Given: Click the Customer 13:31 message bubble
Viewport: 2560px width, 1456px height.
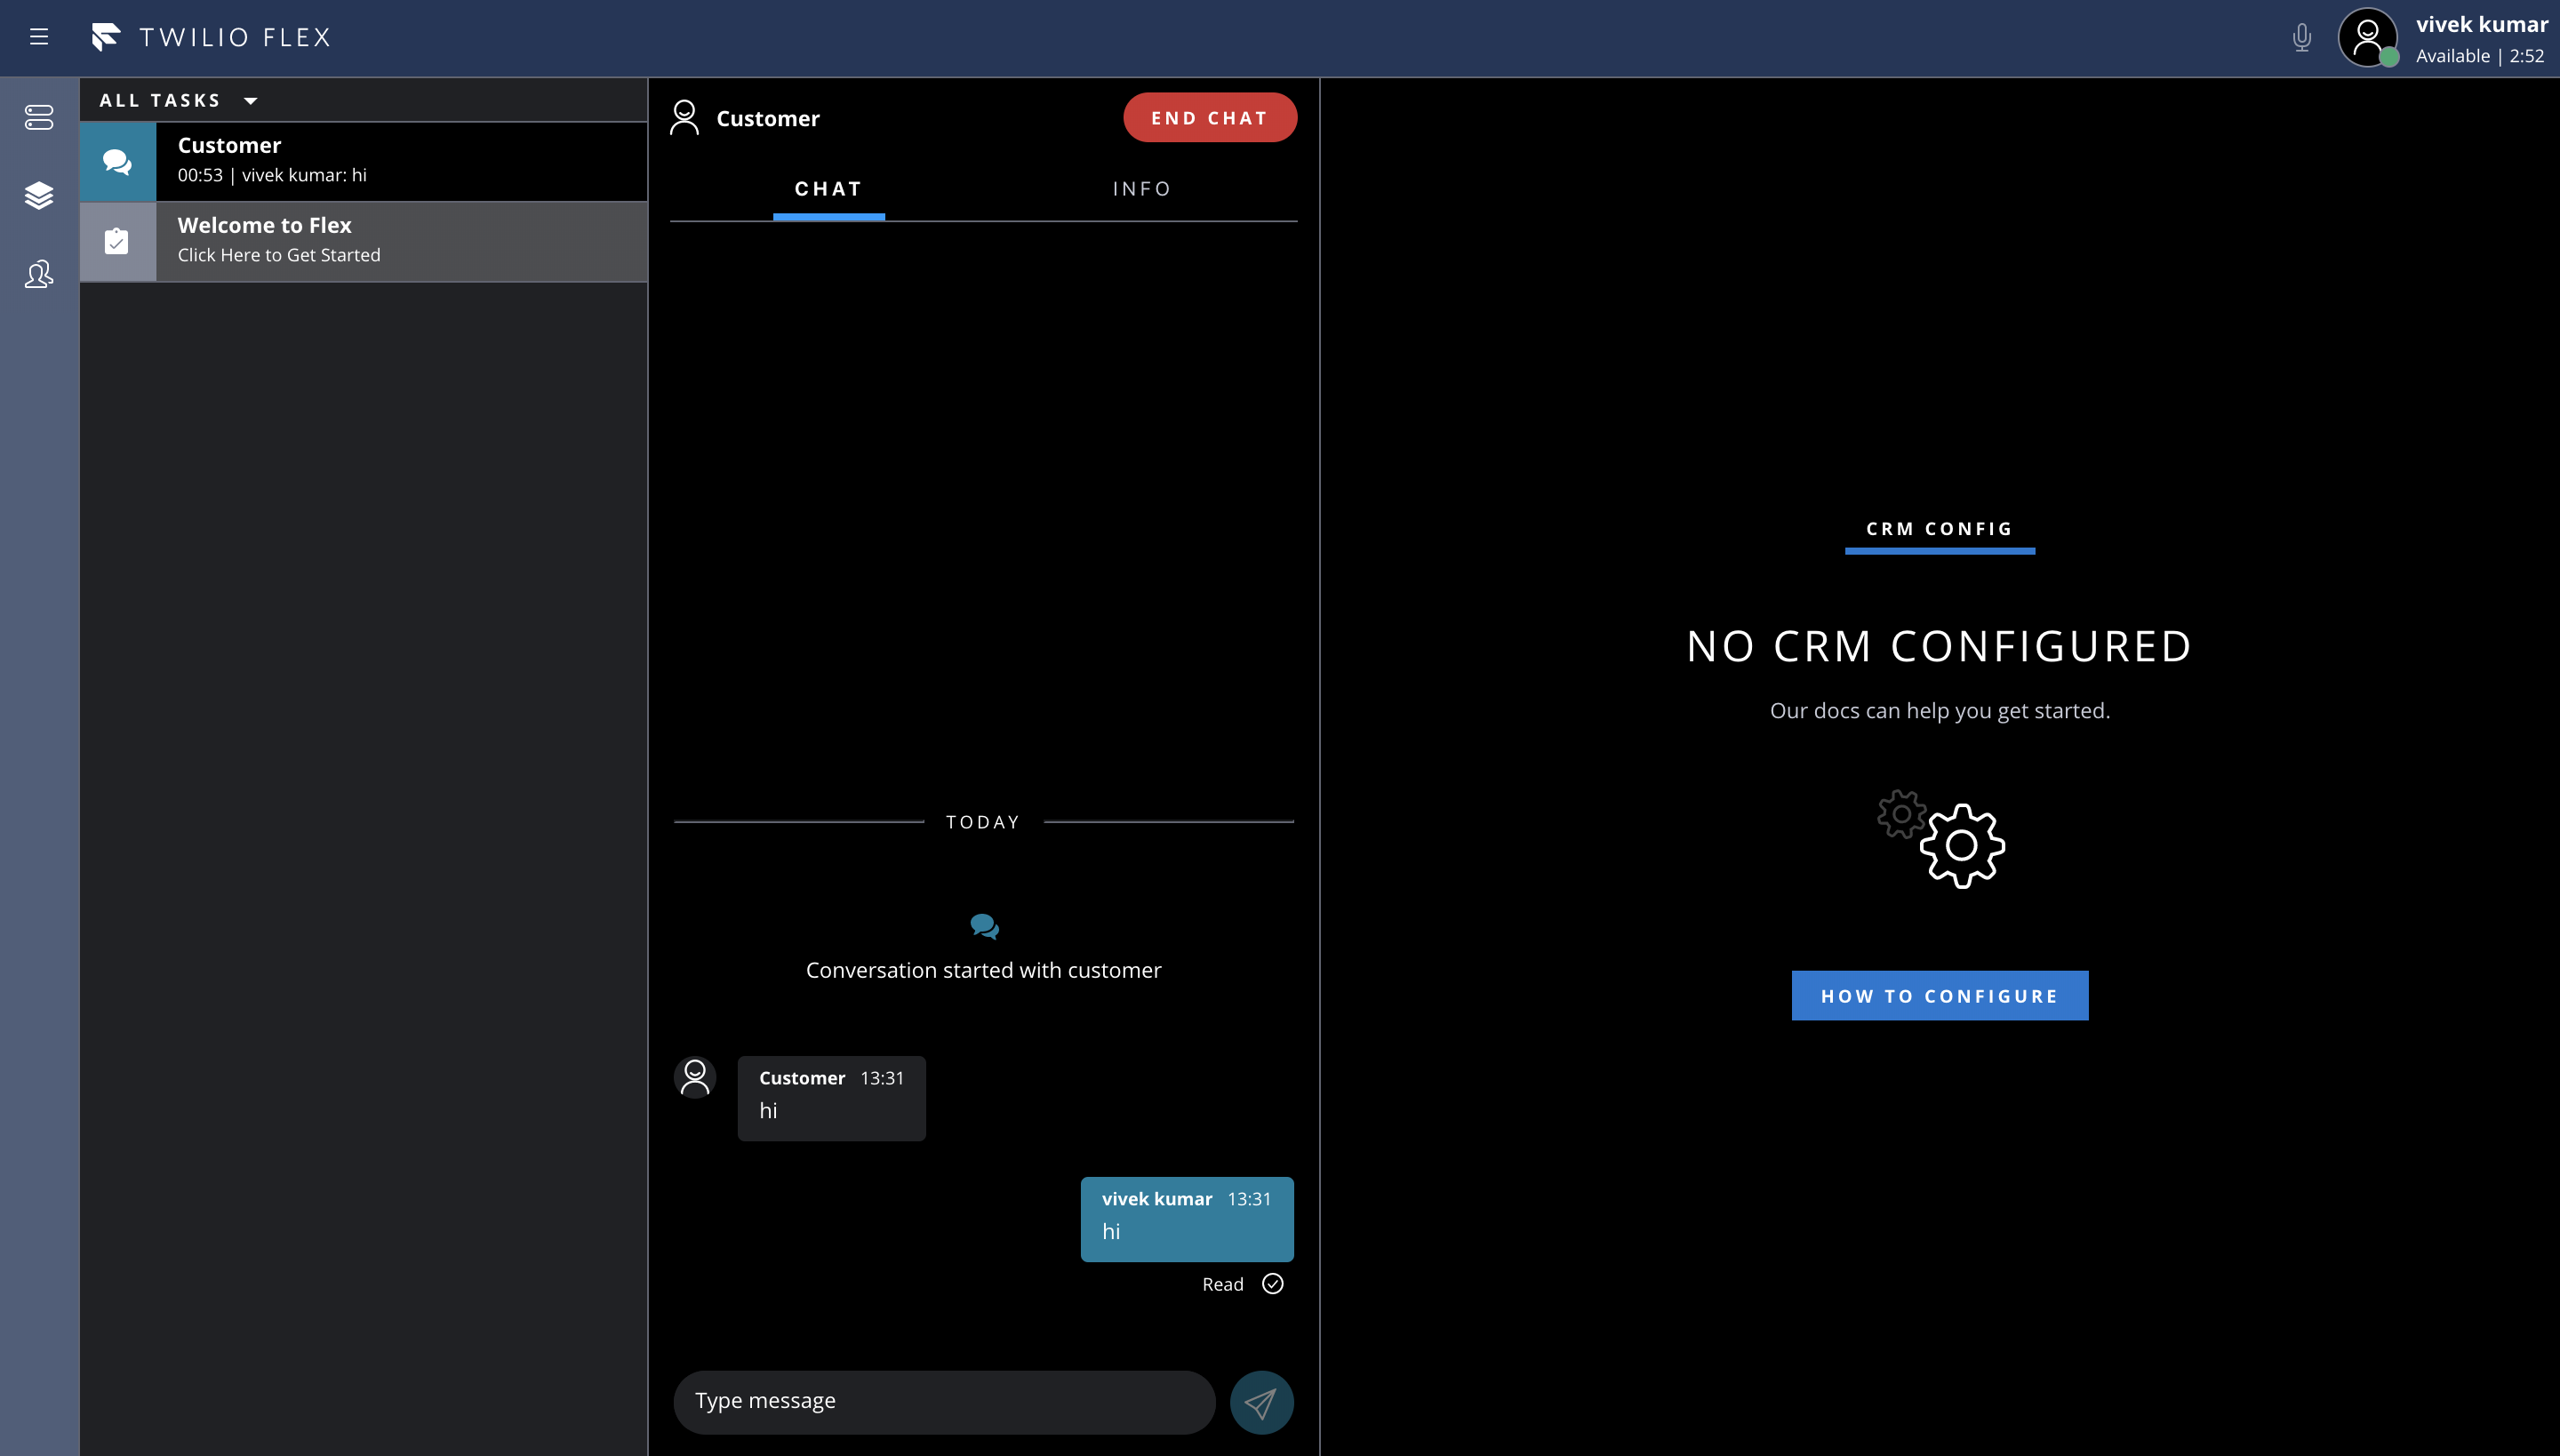Looking at the screenshot, I should (832, 1098).
